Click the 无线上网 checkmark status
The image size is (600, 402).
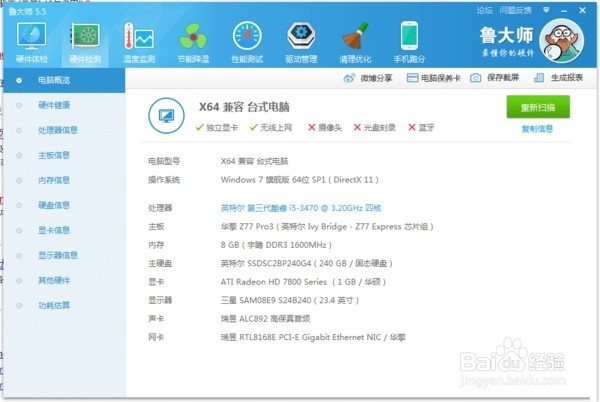point(271,127)
